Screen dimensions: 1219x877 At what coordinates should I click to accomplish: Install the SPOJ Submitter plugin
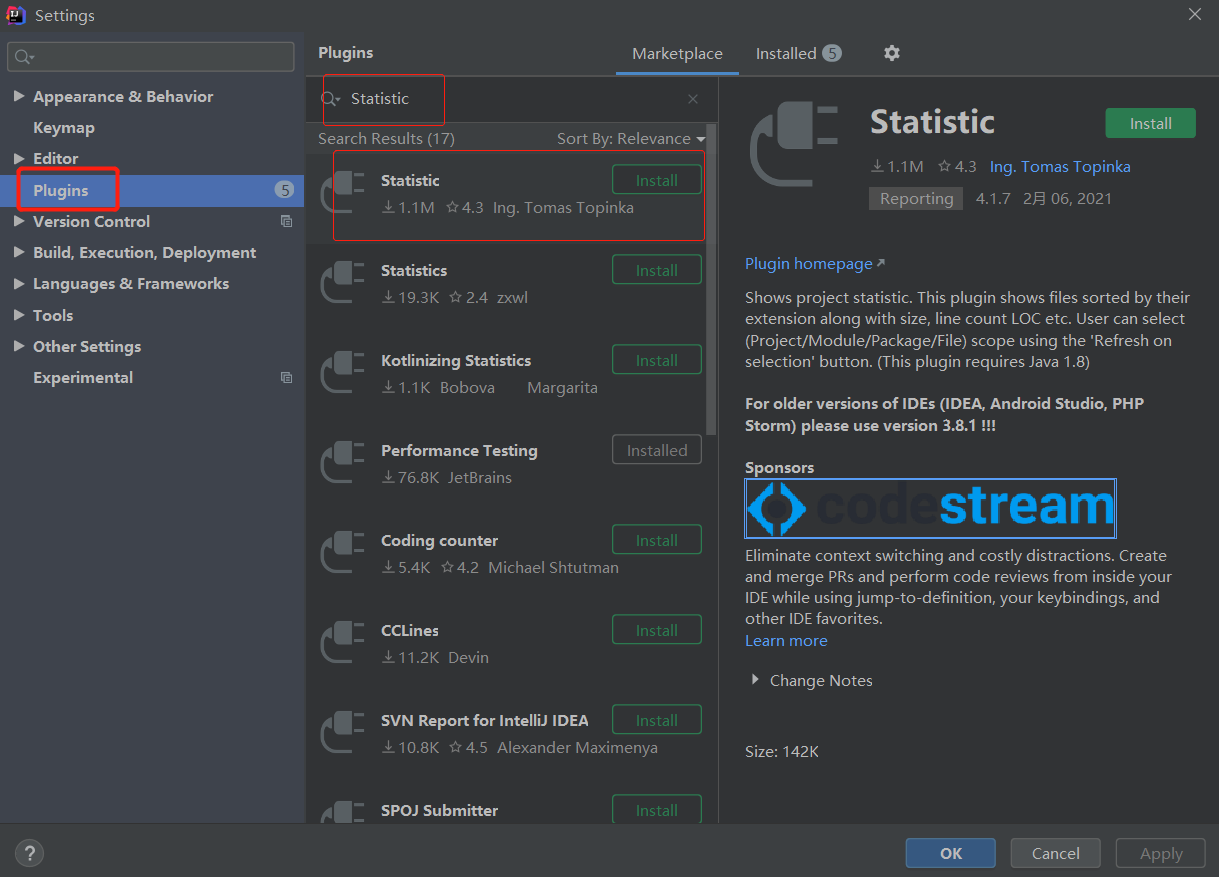click(x=657, y=810)
